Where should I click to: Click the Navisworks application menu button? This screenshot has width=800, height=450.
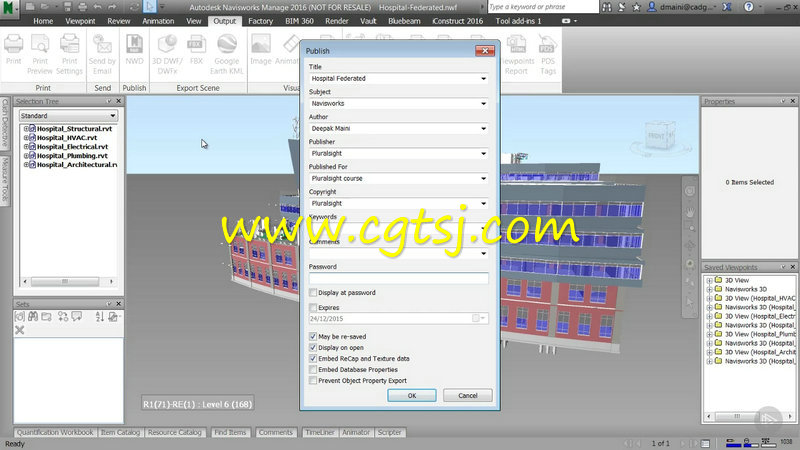(9, 7)
